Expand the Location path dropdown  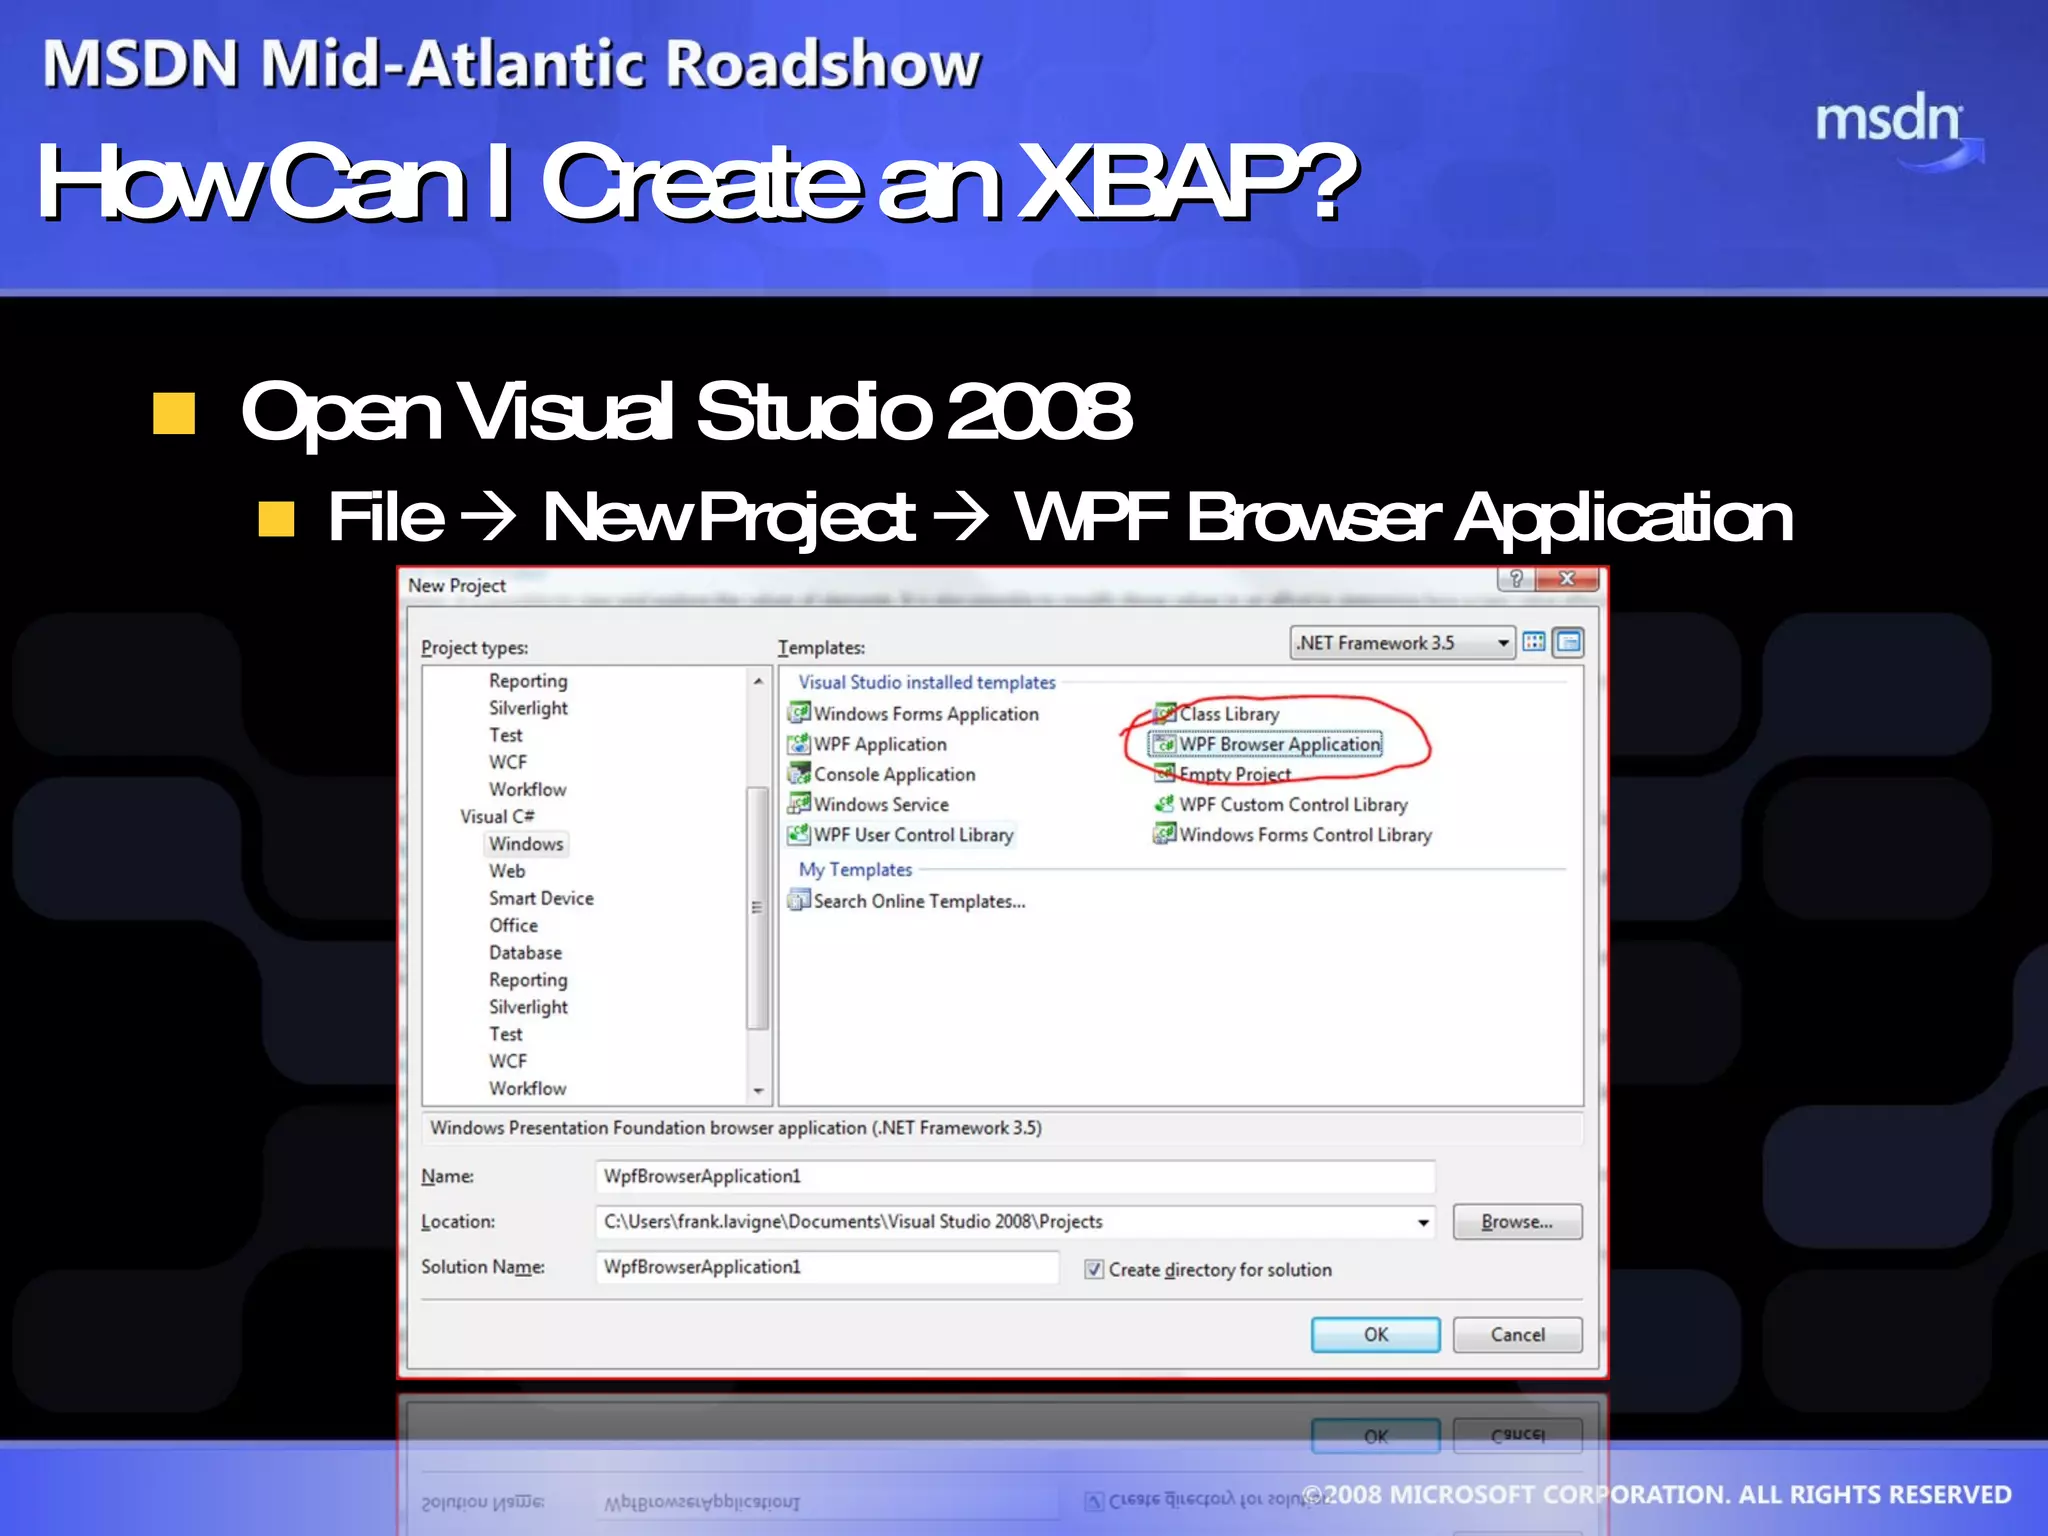pos(1423,1222)
